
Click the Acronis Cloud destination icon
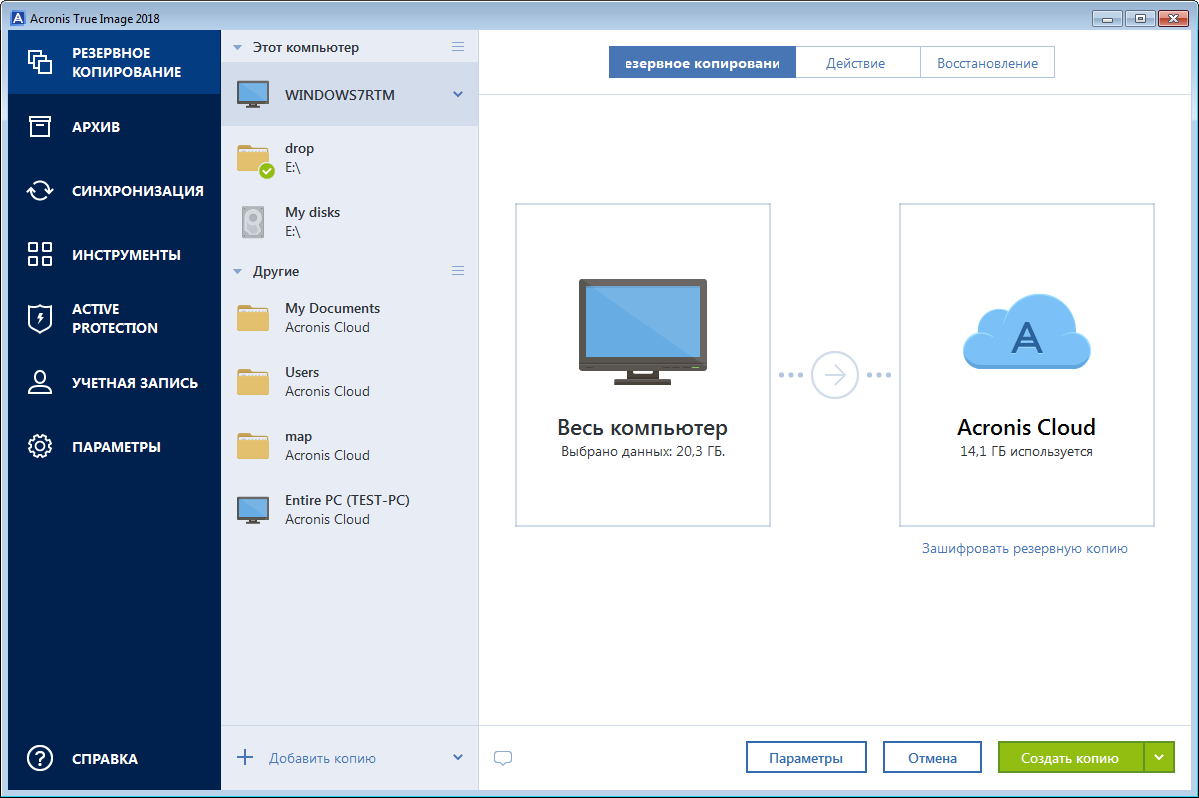click(x=1026, y=332)
